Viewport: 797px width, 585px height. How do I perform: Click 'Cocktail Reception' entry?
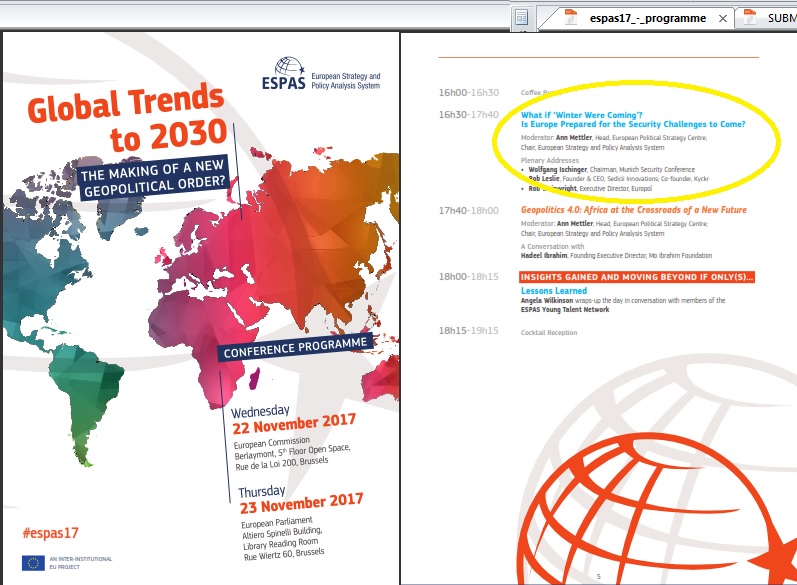tap(548, 332)
